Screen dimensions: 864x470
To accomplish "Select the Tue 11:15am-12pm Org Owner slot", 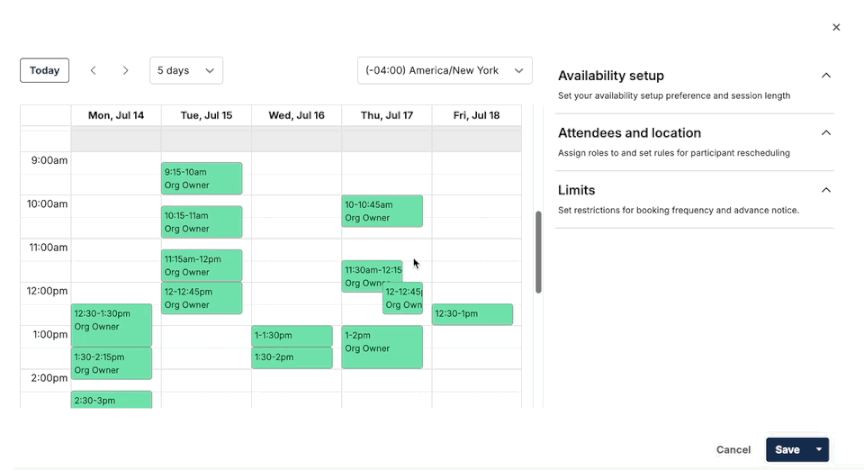I will (202, 266).
